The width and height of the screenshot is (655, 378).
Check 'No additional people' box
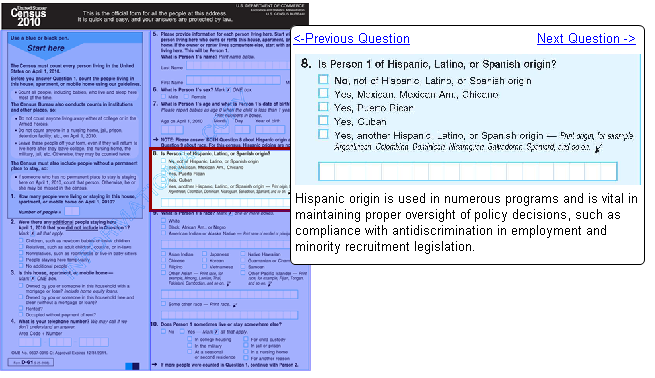point(21,266)
